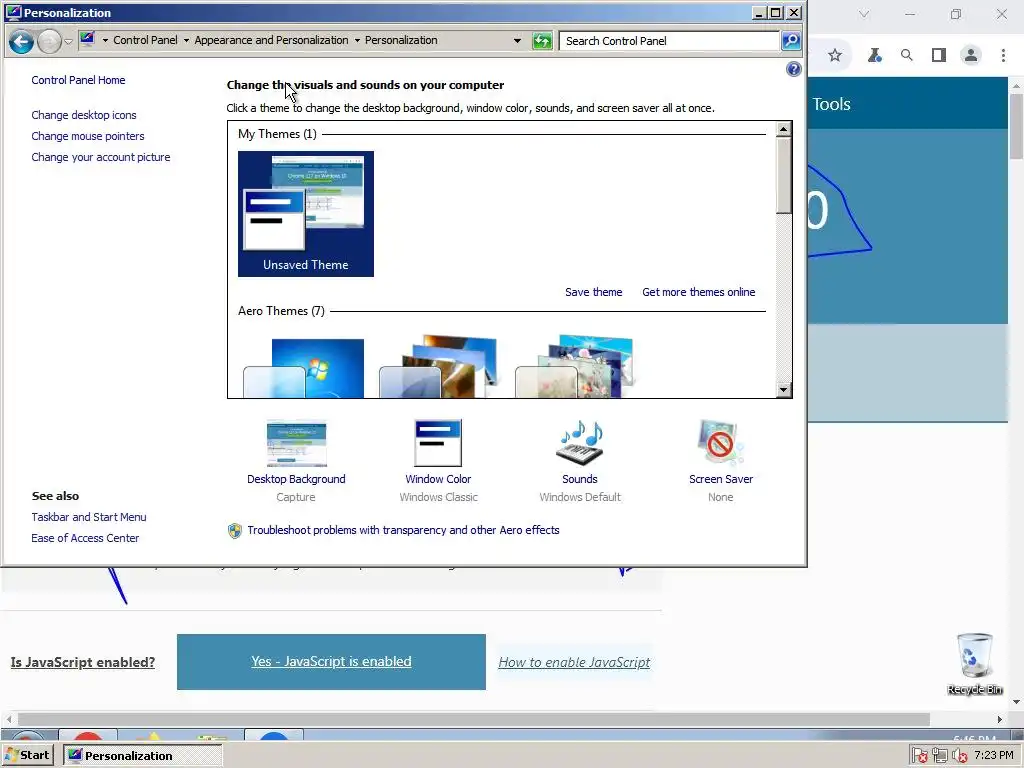Click the Personalization title bar icon
1024x768 pixels.
click(13, 12)
